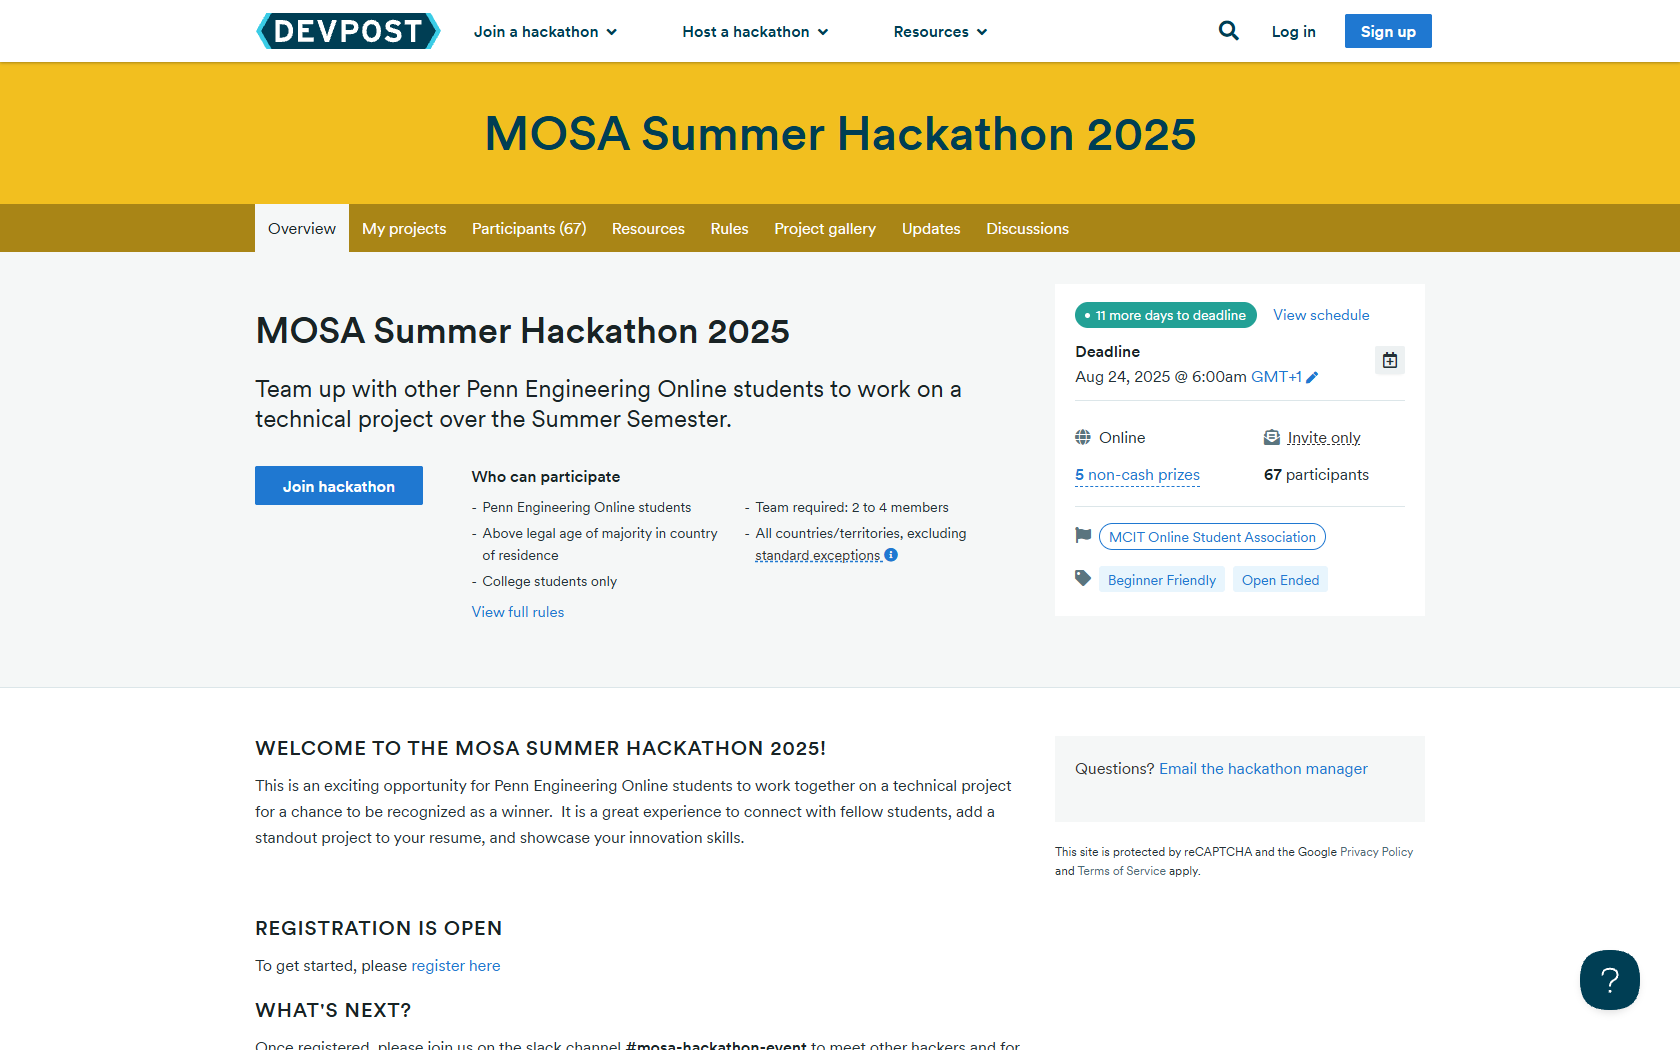Click the Log in link
This screenshot has height=1050, width=1680.
tap(1293, 32)
